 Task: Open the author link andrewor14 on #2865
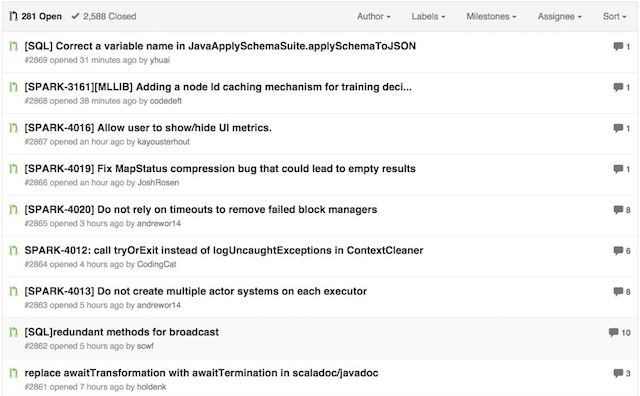[x=158, y=223]
